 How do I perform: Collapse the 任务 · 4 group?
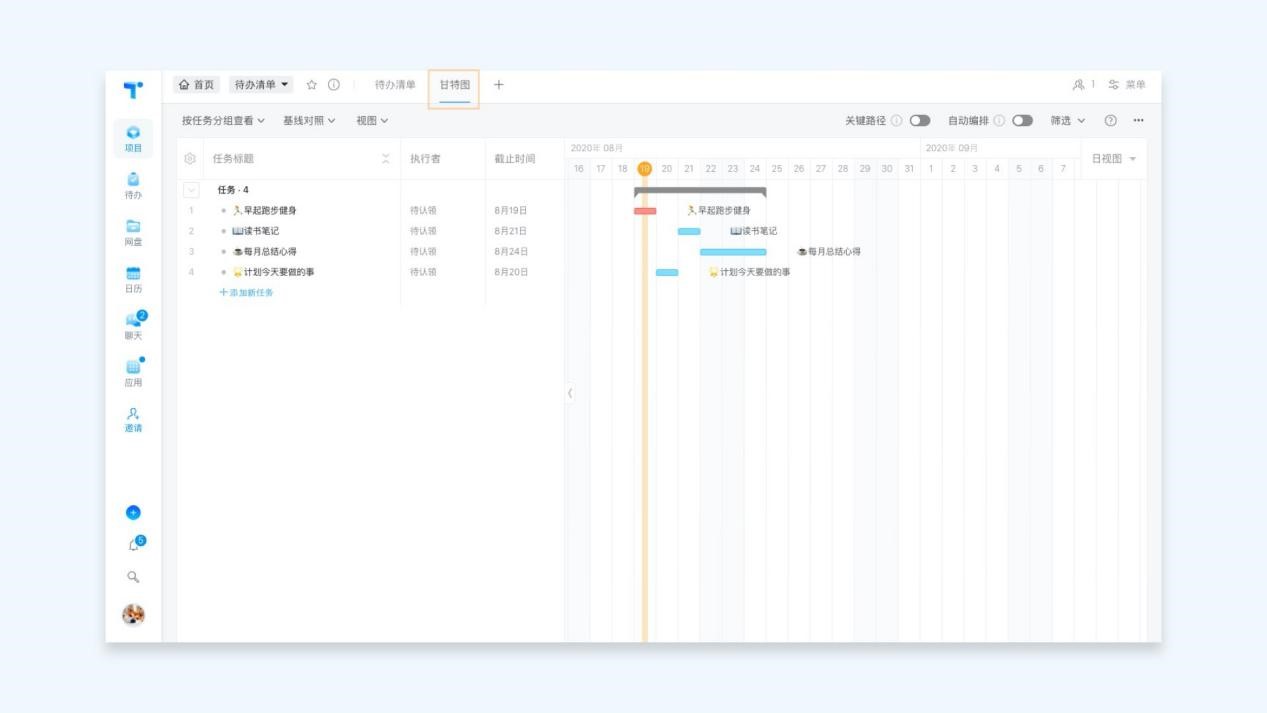(x=191, y=190)
